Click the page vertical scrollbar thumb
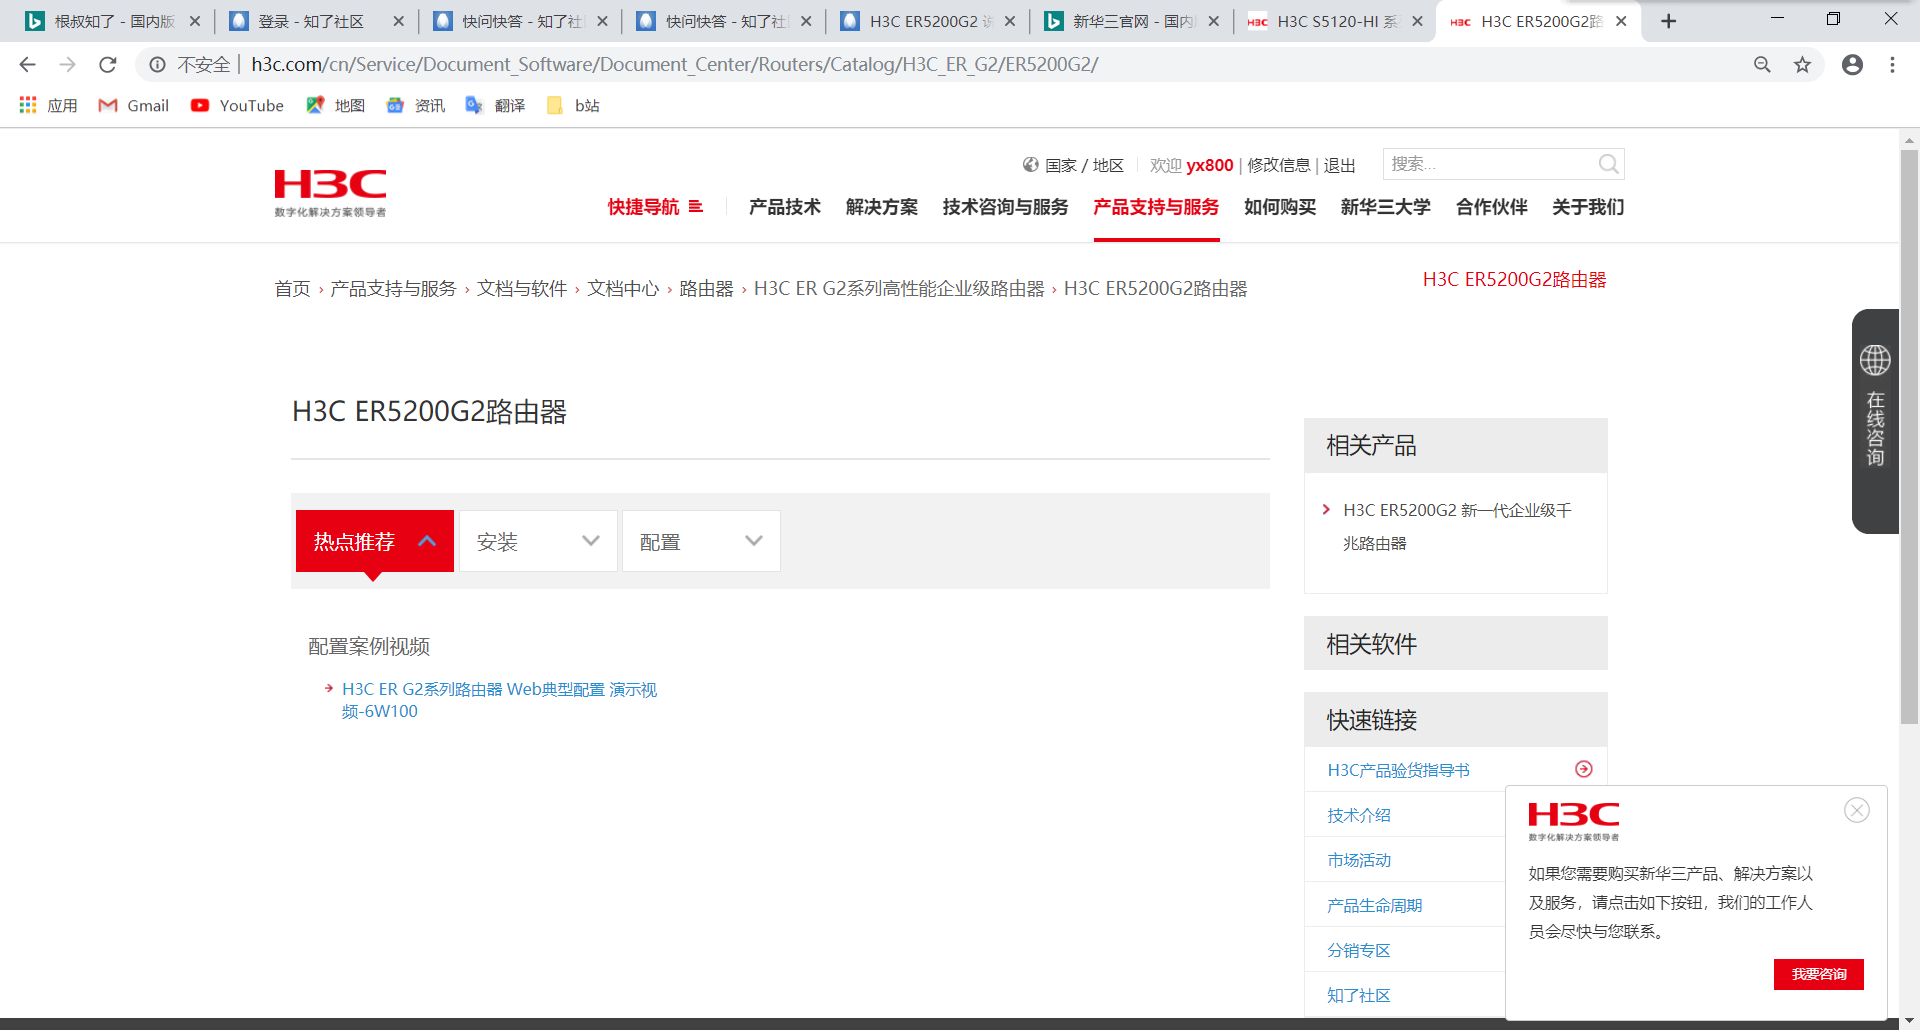Image resolution: width=1920 pixels, height=1030 pixels. pos(1909,436)
